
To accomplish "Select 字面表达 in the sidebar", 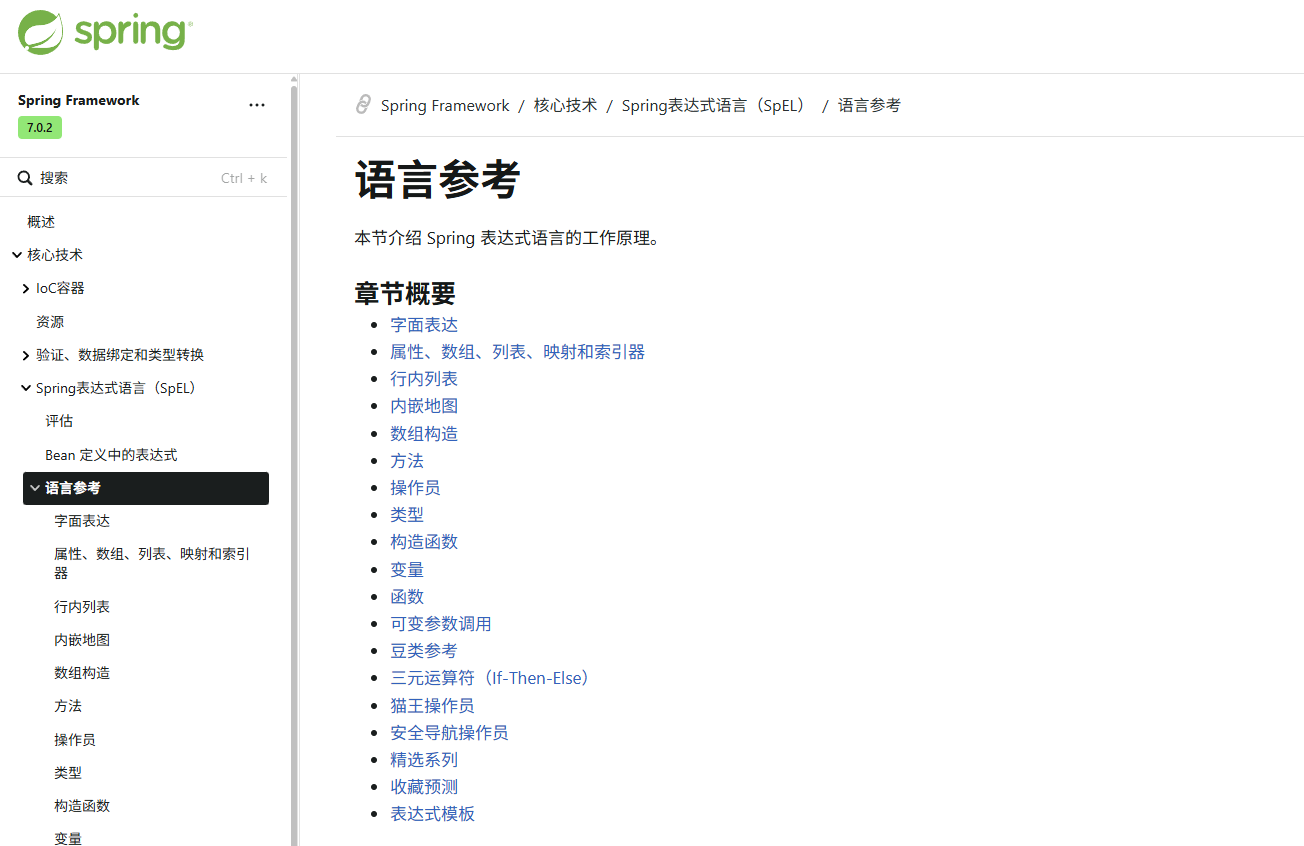I will [x=82, y=521].
